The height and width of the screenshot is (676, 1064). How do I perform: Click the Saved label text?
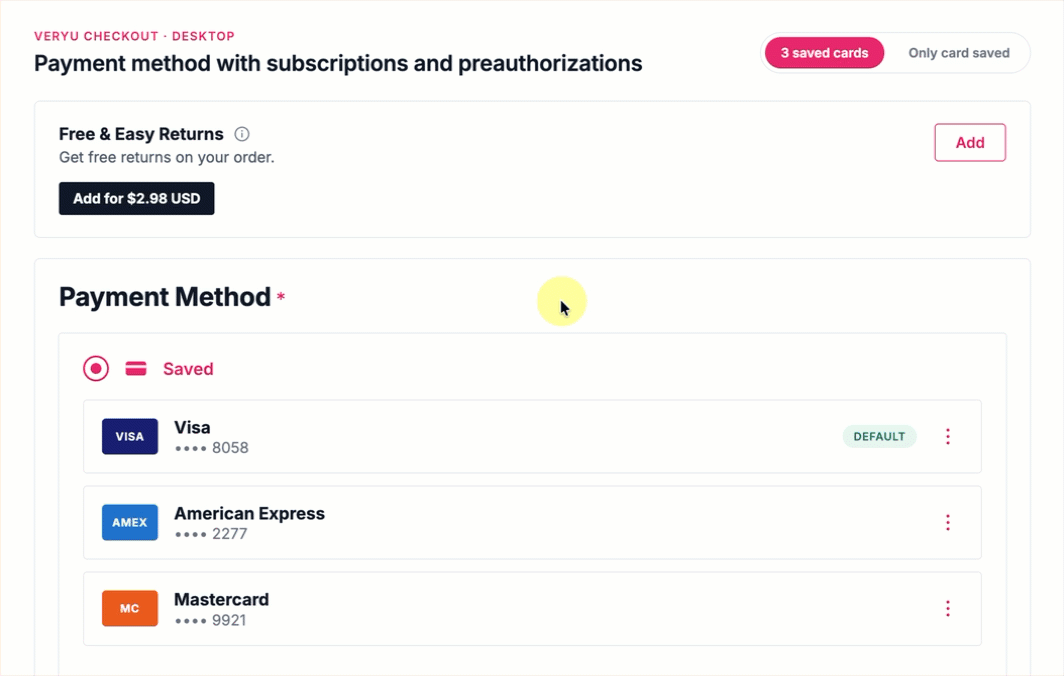tap(188, 369)
